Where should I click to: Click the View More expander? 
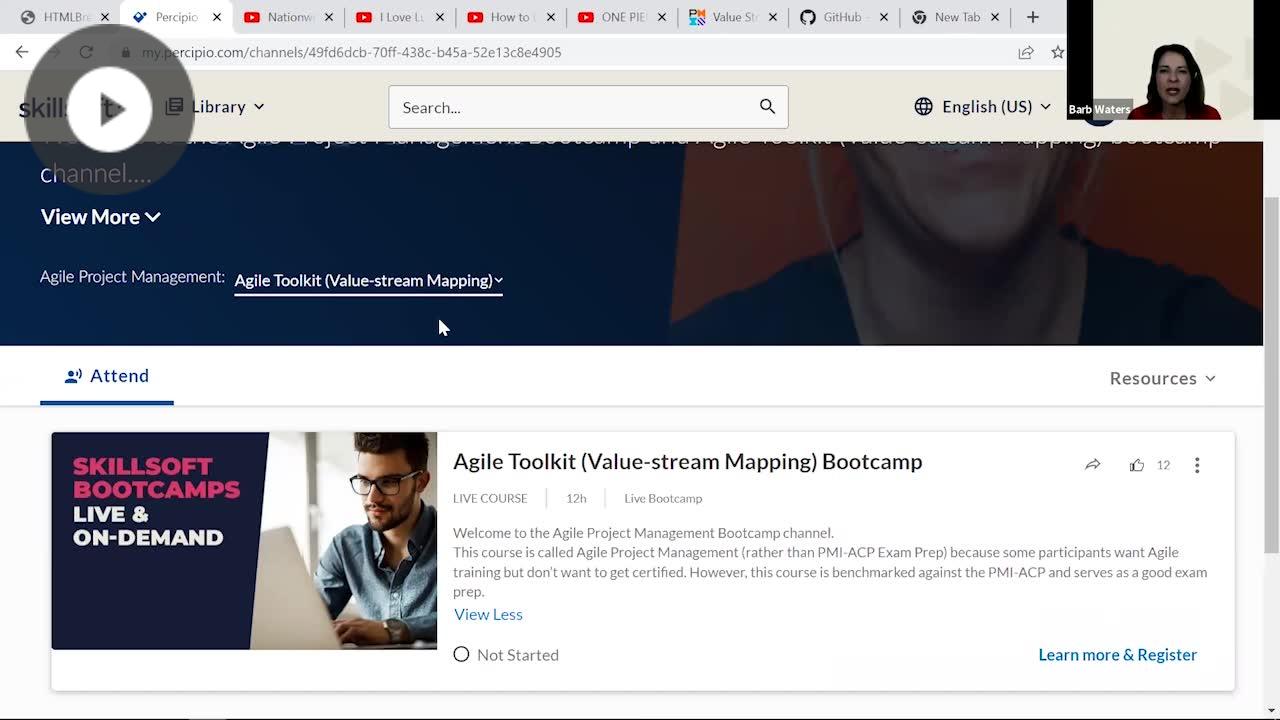[99, 217]
